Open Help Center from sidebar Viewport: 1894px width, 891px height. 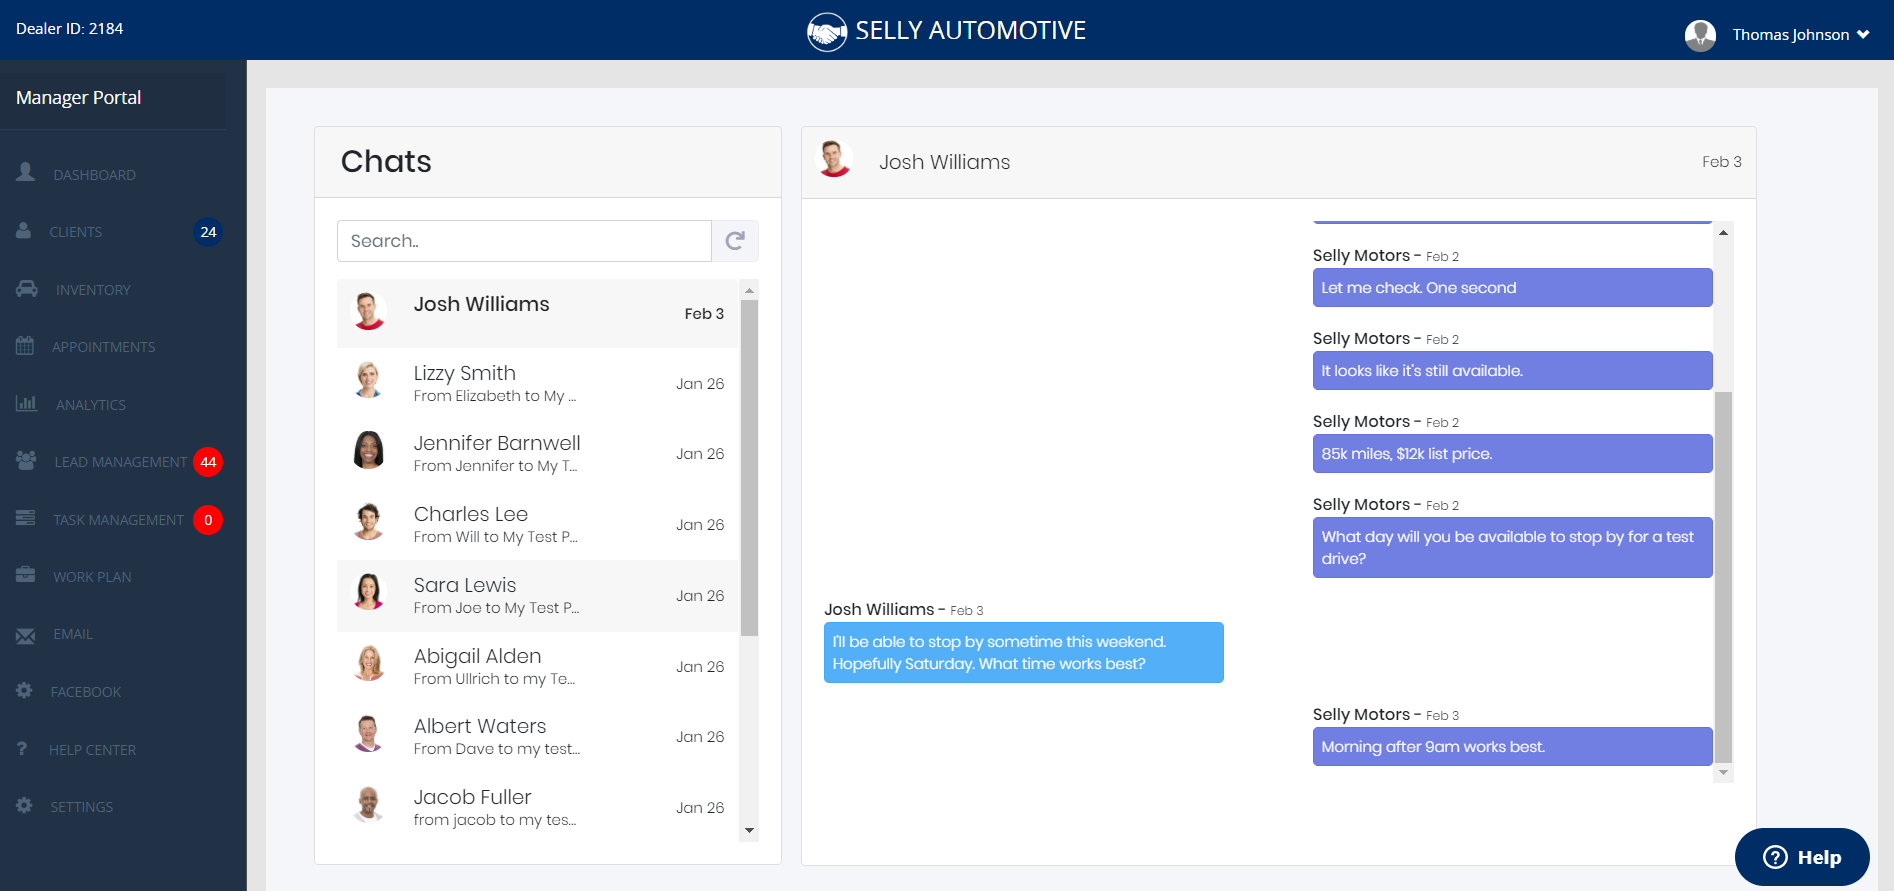(92, 750)
